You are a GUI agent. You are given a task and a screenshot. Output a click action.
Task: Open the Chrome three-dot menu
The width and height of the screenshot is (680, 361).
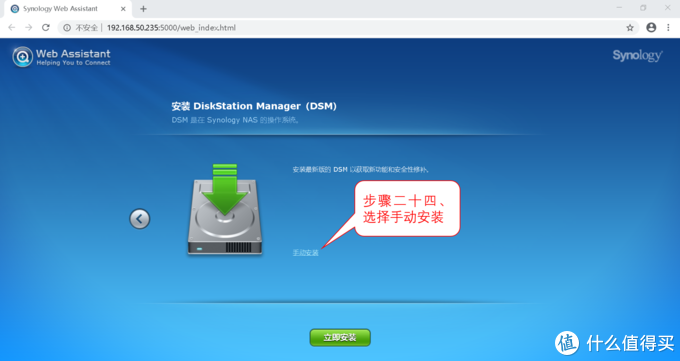click(x=668, y=27)
